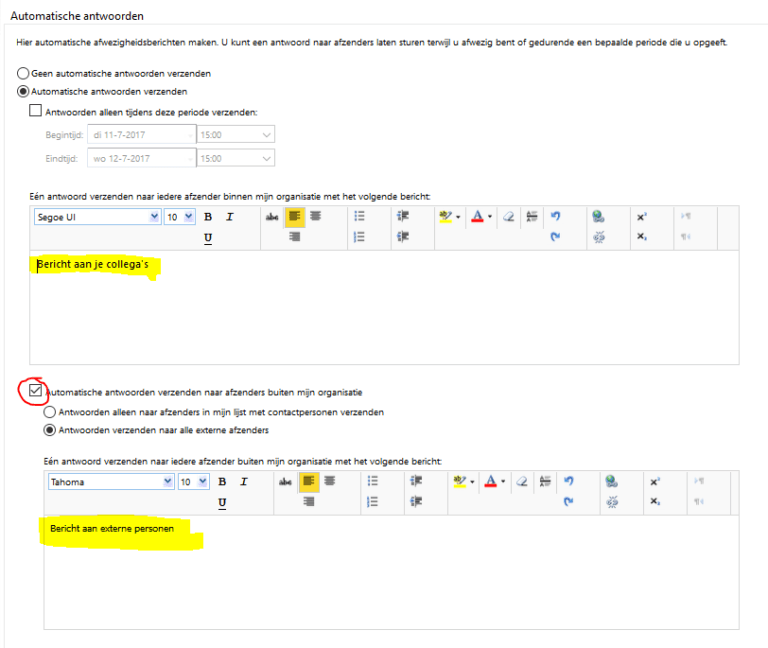Undo in the internal message toolbar
The width and height of the screenshot is (768, 648).
coord(555,216)
